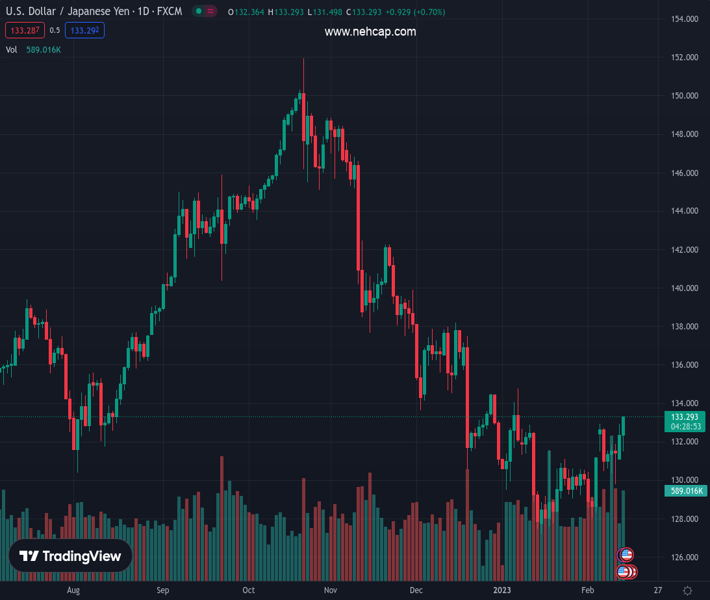Click the lower US flag event marker

(x=624, y=572)
